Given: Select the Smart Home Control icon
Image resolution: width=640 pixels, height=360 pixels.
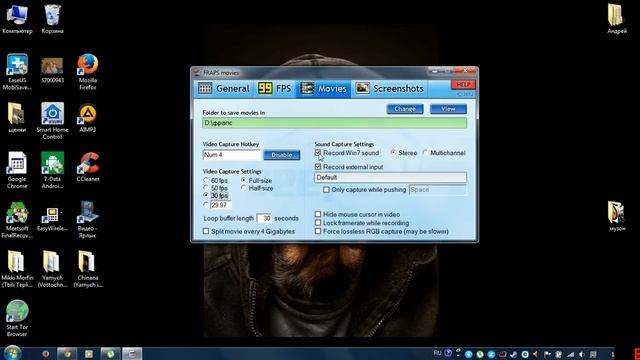Looking at the screenshot, I should [52, 120].
